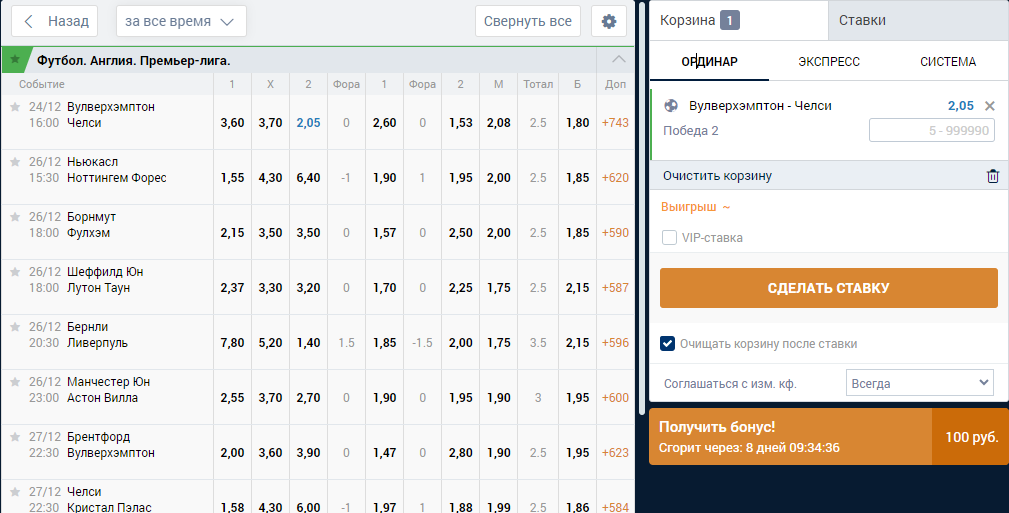This screenshot has height=513, width=1009.
Task: Favorite the Бернли - Ливерпуль match star
Action: (15, 327)
